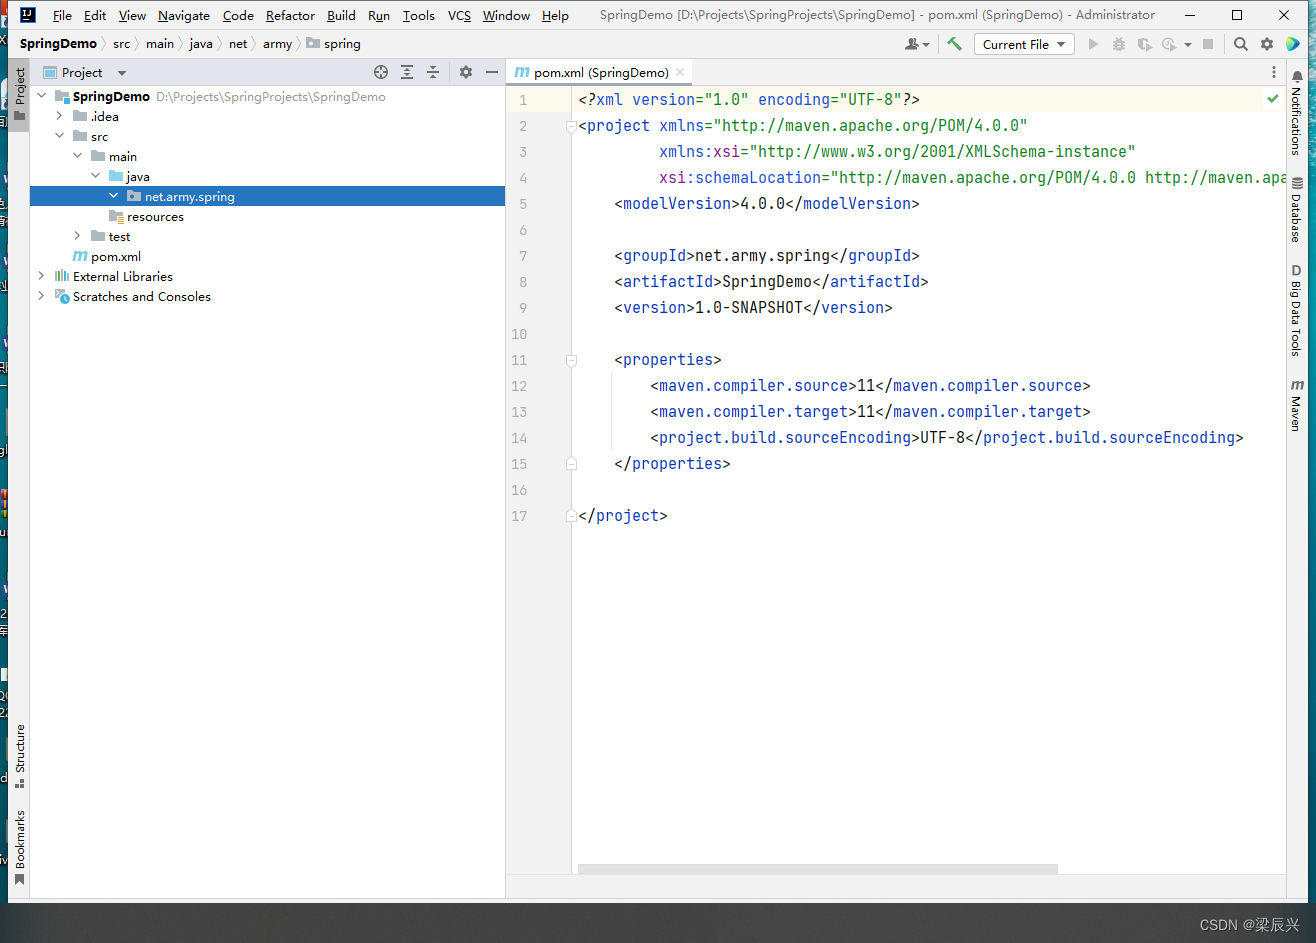Click Expand All icon in Project panel
Image resolution: width=1316 pixels, height=943 pixels.
[407, 72]
